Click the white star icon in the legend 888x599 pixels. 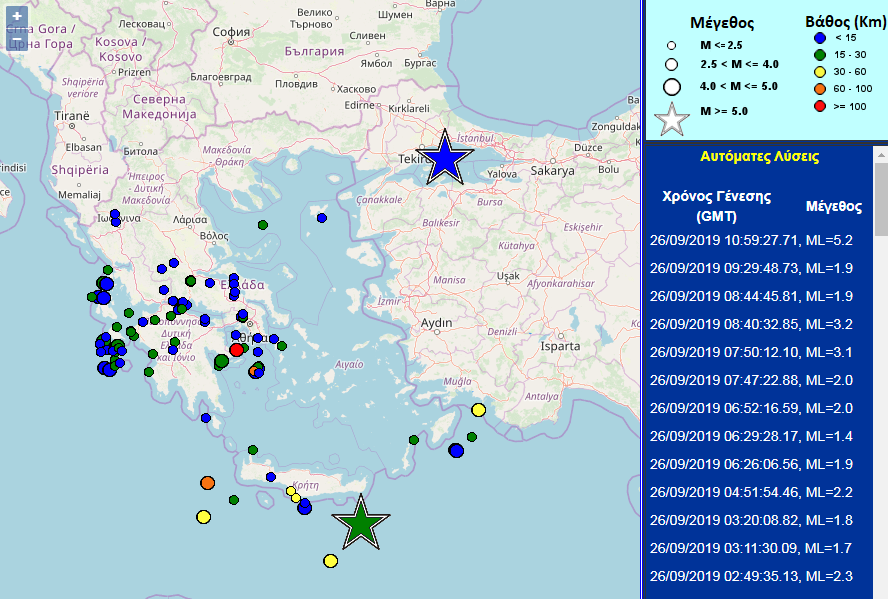click(672, 117)
